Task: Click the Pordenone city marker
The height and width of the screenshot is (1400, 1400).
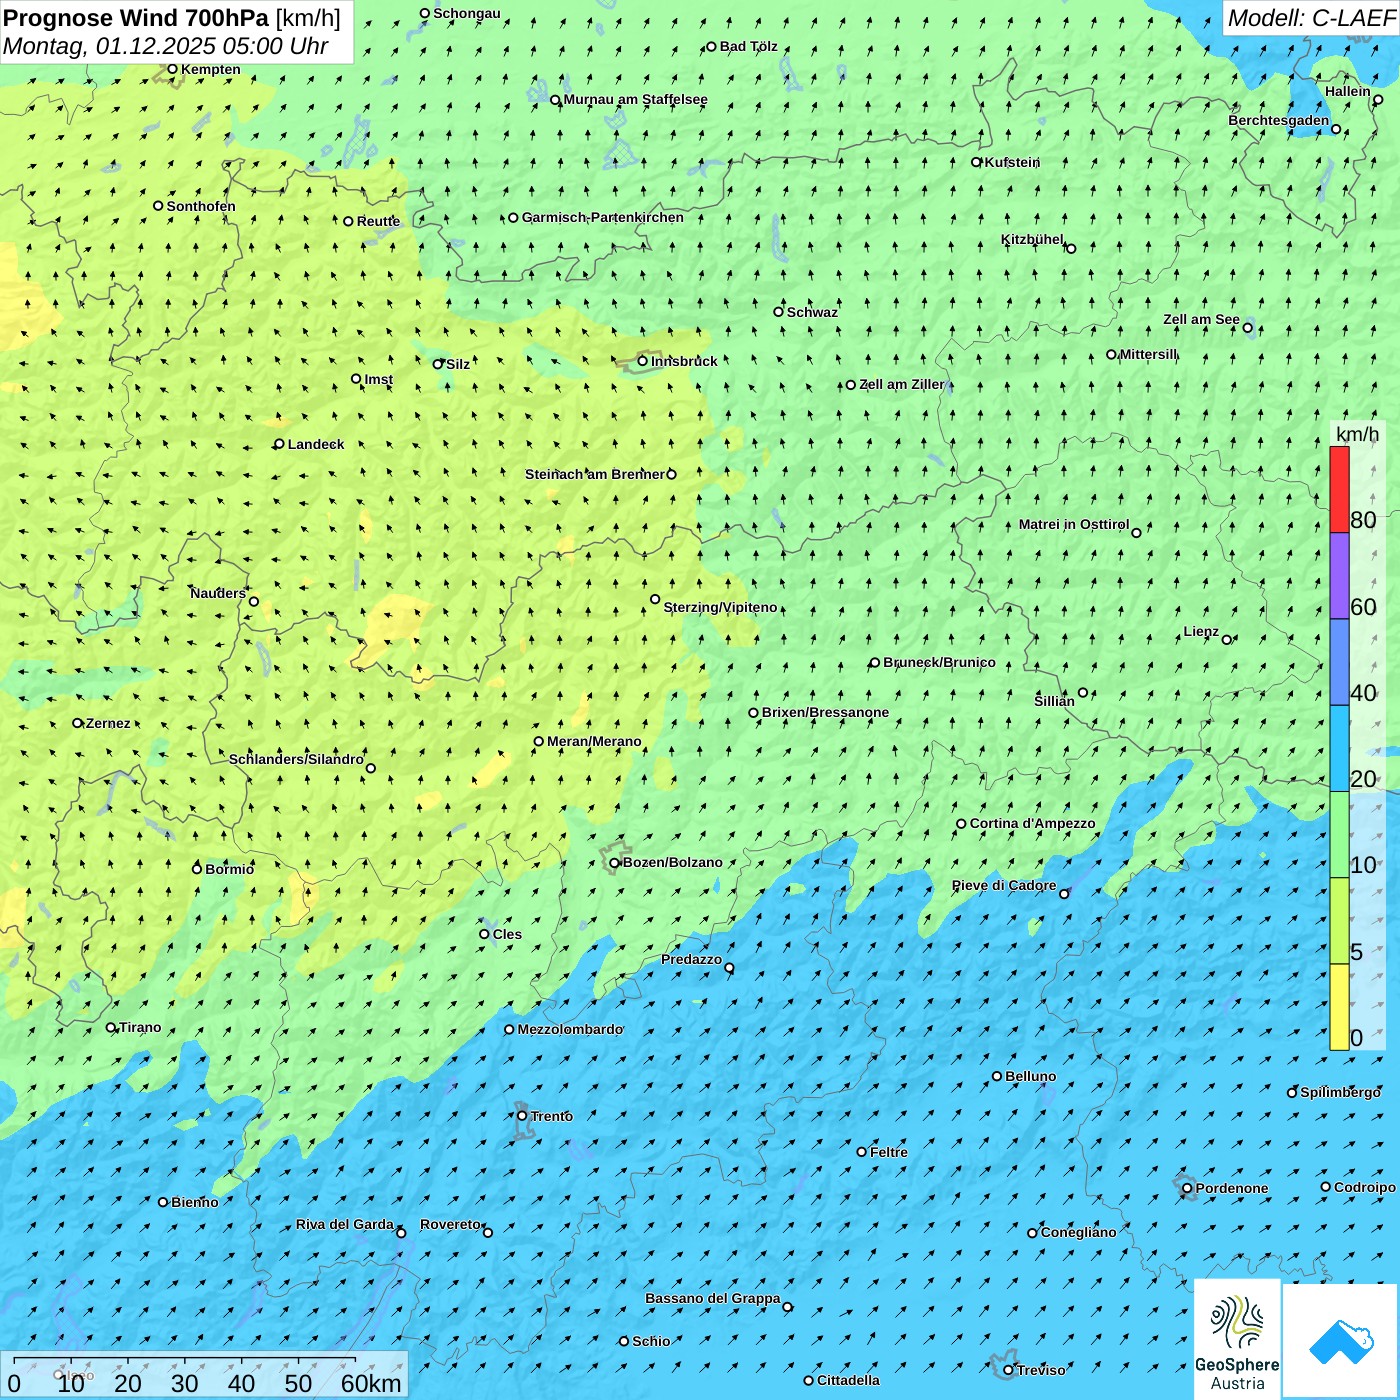Action: point(1187,1189)
